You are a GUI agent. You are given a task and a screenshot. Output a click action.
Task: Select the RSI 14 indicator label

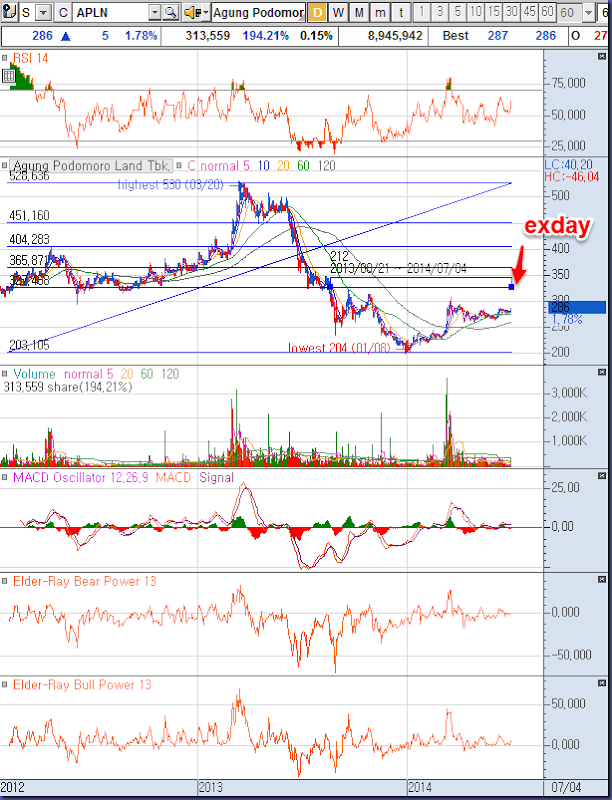click(30, 58)
